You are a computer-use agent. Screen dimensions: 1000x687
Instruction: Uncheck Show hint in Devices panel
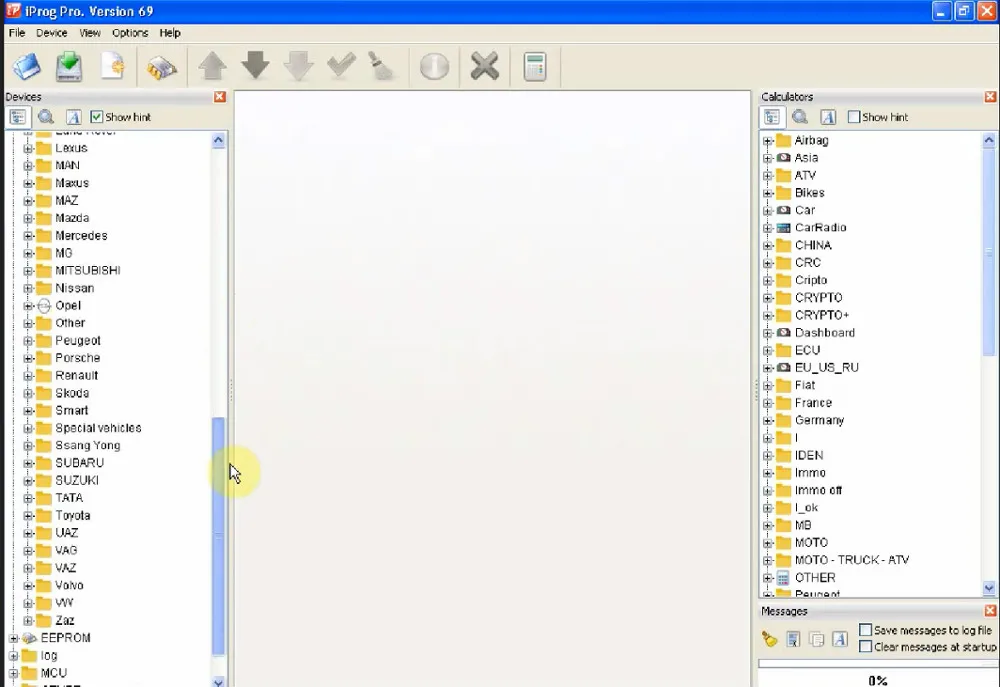96,117
